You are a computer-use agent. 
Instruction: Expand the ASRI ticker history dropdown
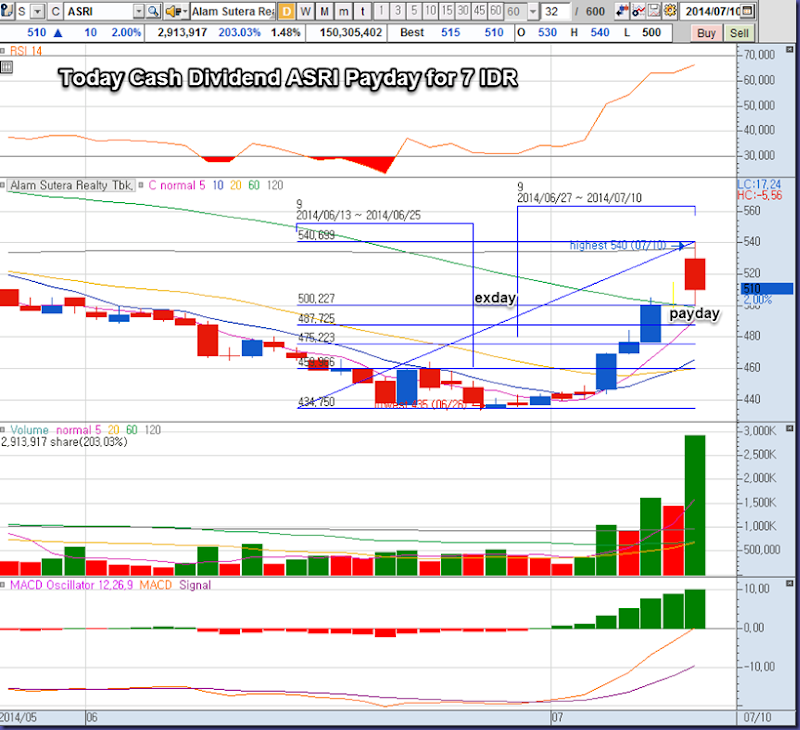point(139,11)
